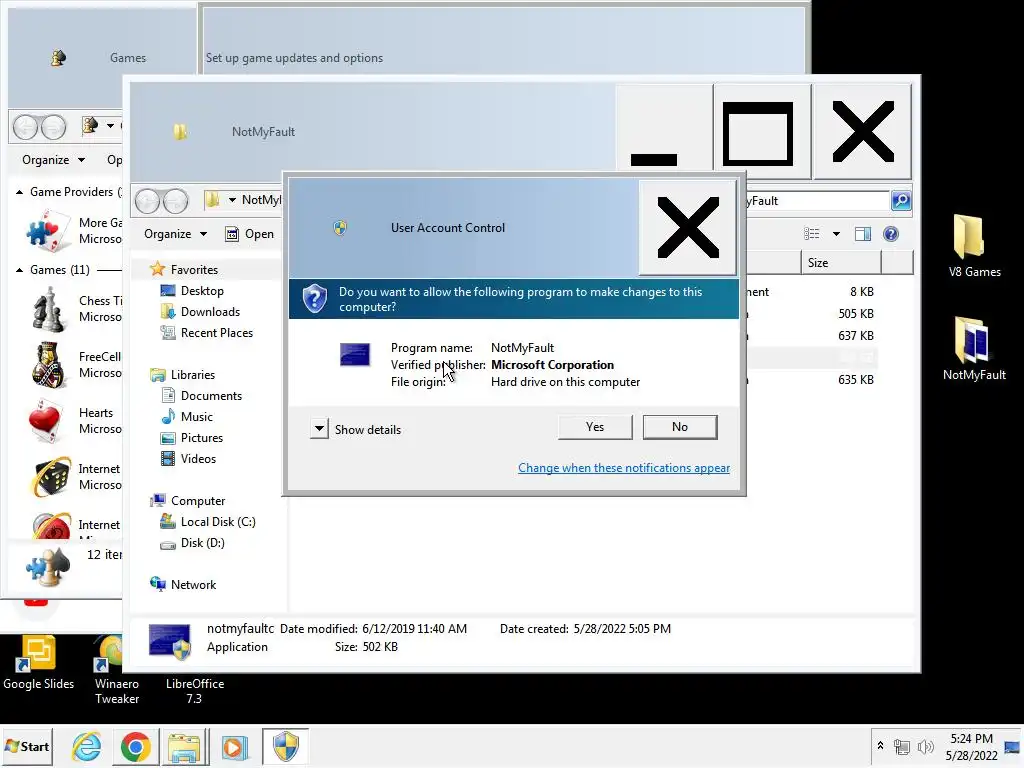The width and height of the screenshot is (1024, 768).
Task: Click Open in NotMyFault toolbar
Action: (x=249, y=234)
